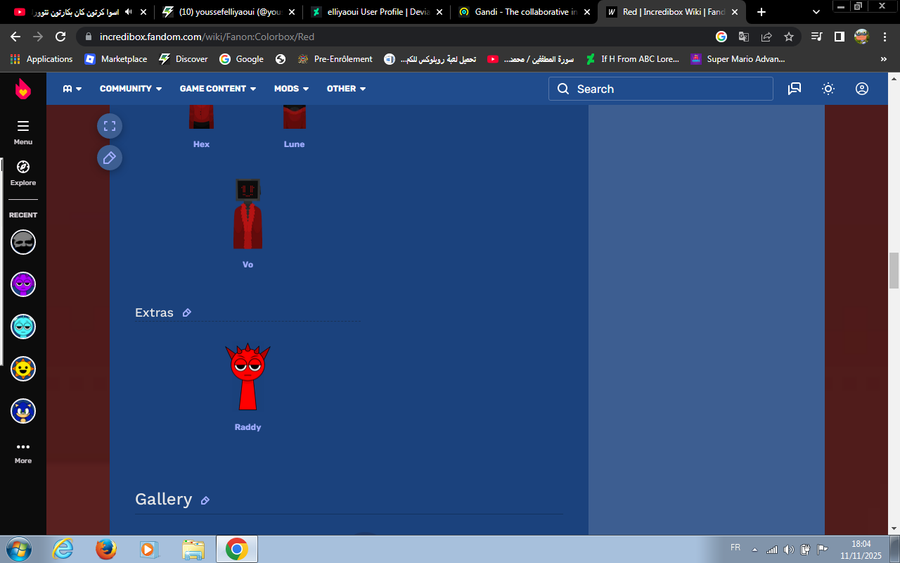Expand the GAME CONTENT dropdown
This screenshot has width=900, height=563.
click(218, 89)
